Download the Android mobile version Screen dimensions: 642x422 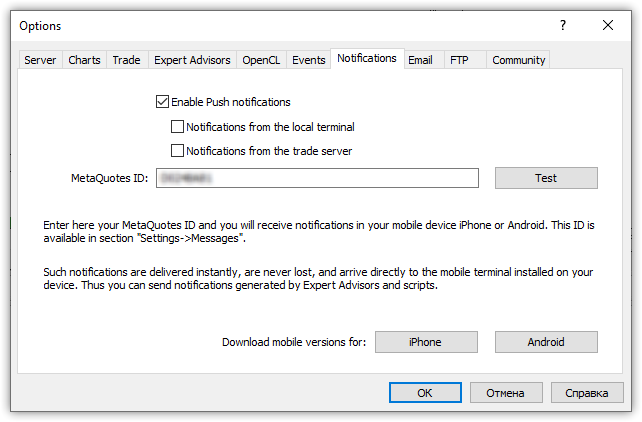point(546,342)
